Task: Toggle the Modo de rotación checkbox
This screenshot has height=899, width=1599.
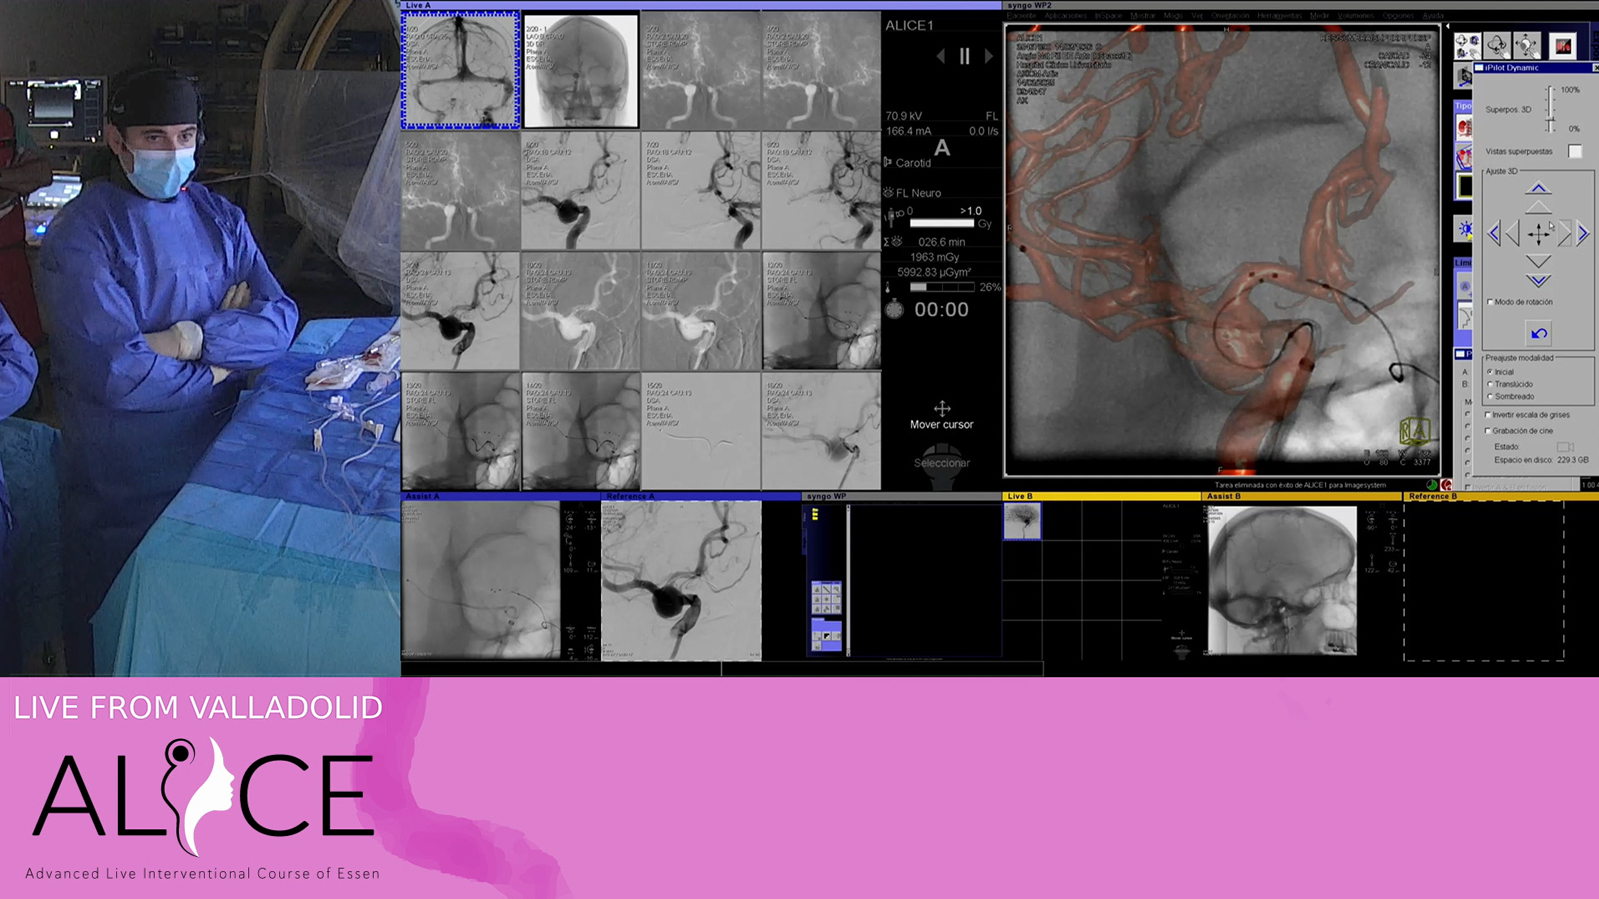Action: 1490,302
